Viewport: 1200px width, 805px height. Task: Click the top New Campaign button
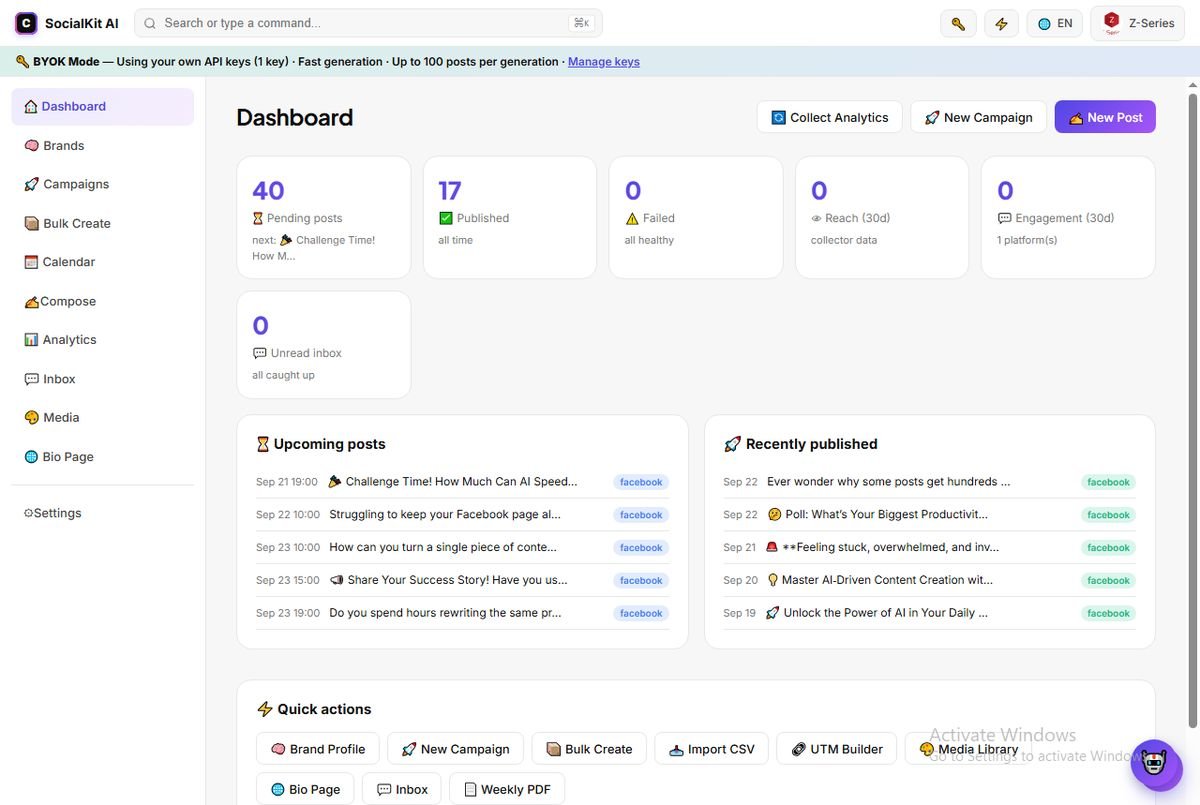(978, 117)
